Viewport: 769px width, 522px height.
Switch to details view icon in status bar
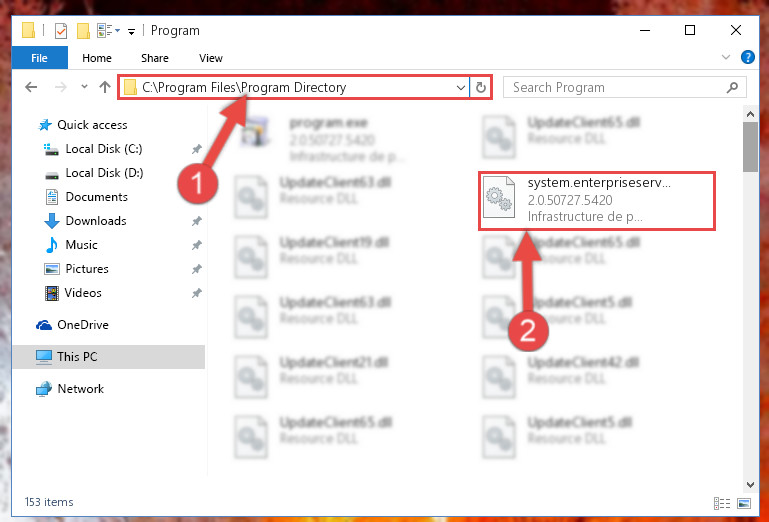point(721,503)
